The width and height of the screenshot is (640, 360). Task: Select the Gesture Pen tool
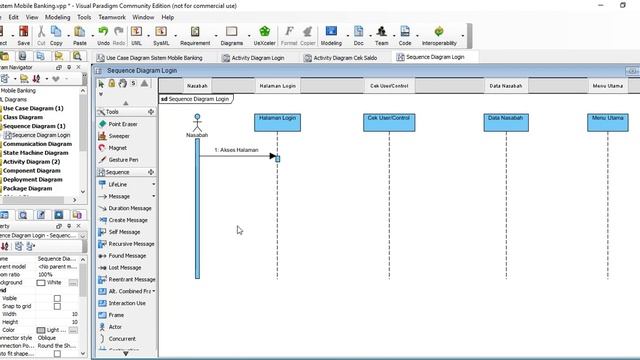pos(123,160)
